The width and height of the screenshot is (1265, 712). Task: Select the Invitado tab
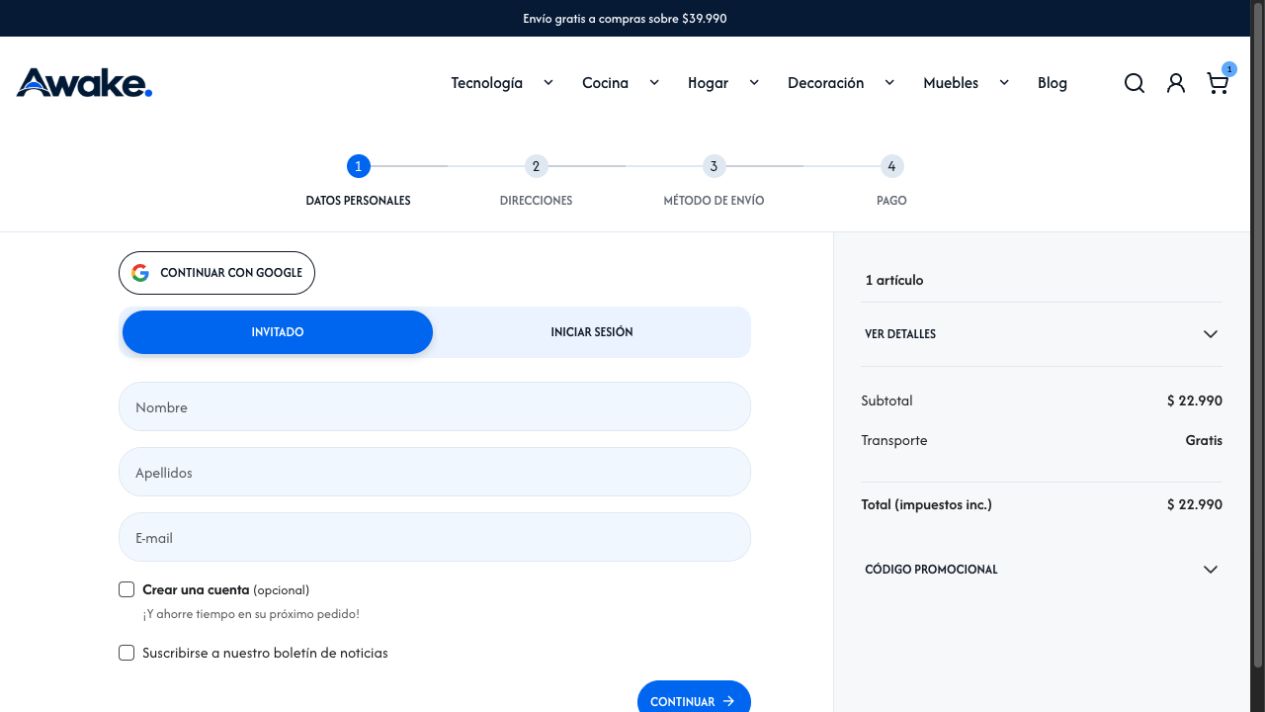coord(277,332)
